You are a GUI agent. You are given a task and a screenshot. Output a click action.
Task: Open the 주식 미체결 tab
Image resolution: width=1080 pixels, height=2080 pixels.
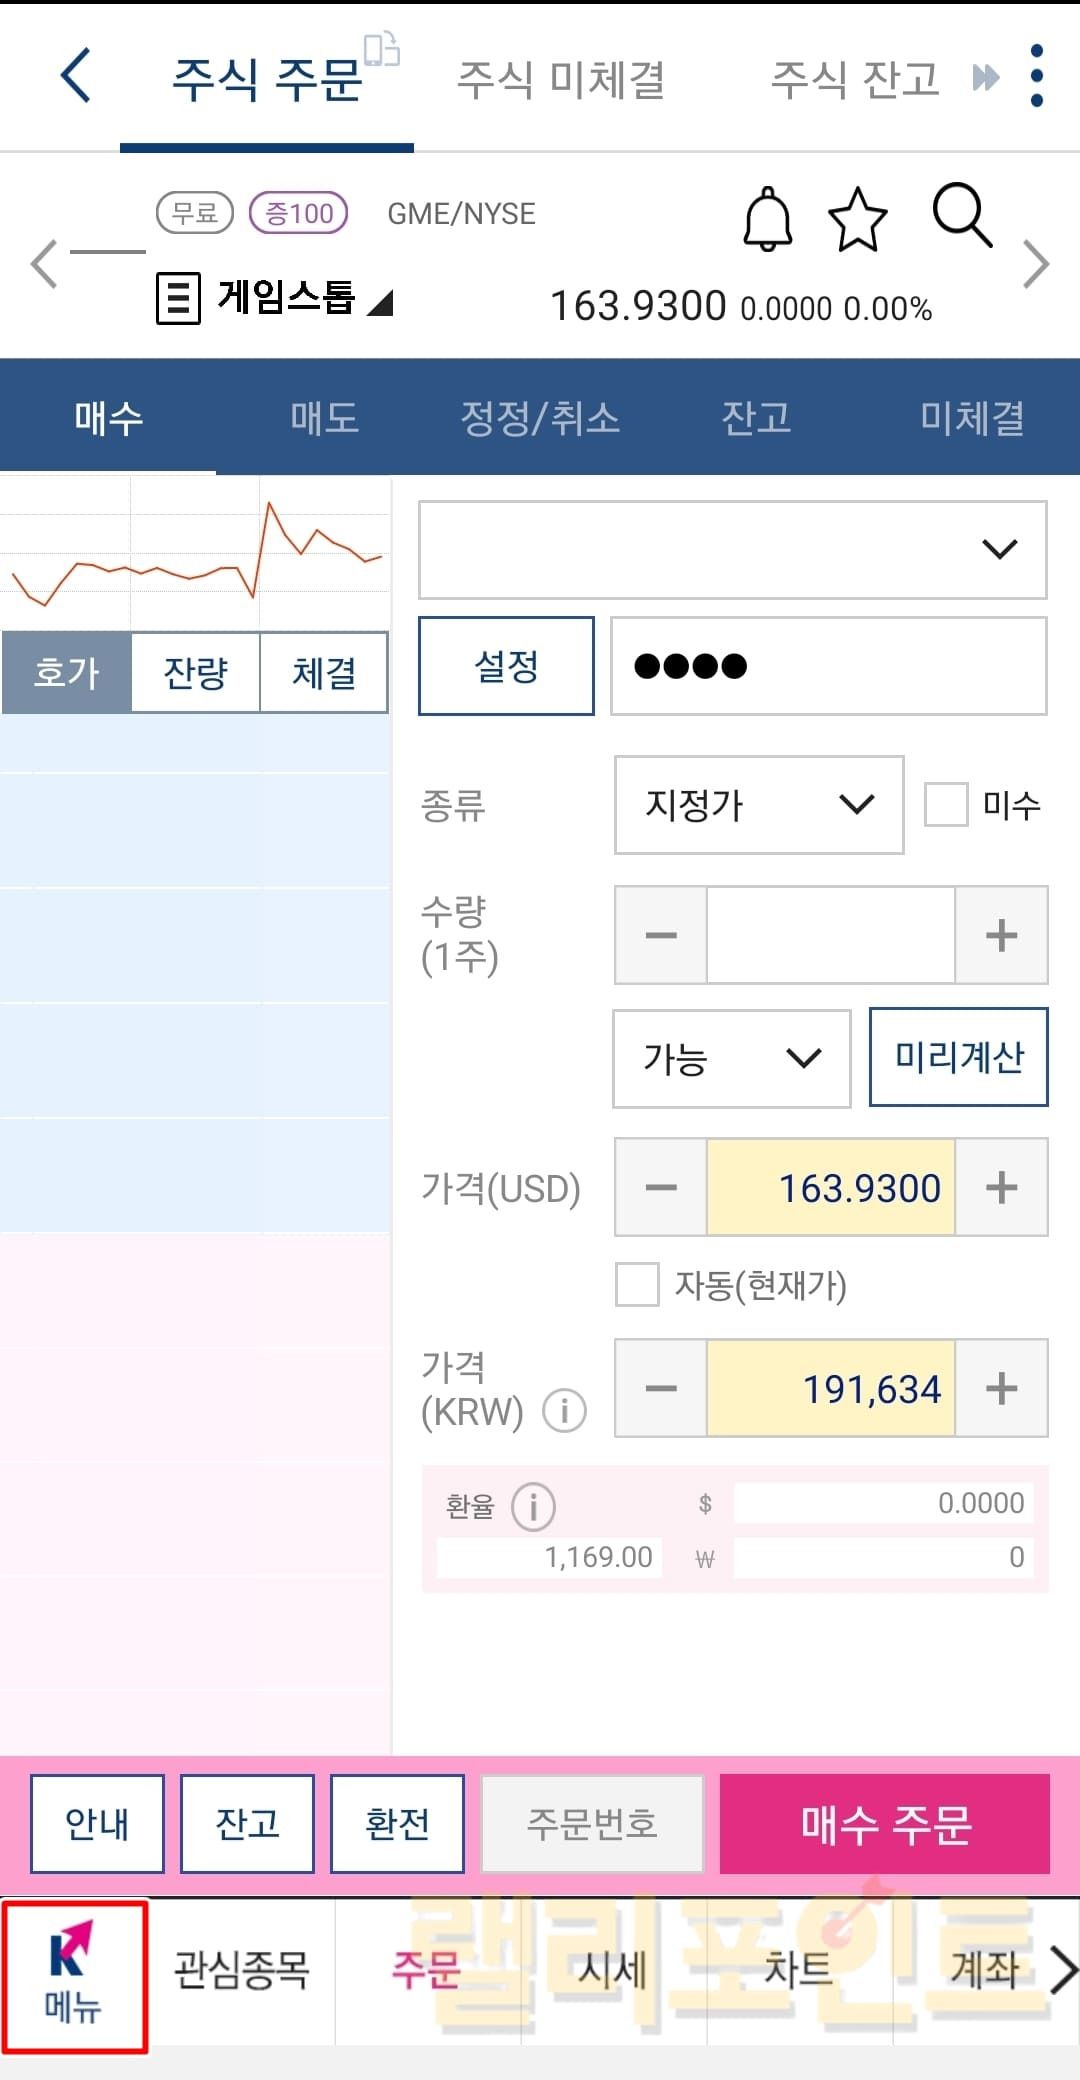[x=560, y=80]
